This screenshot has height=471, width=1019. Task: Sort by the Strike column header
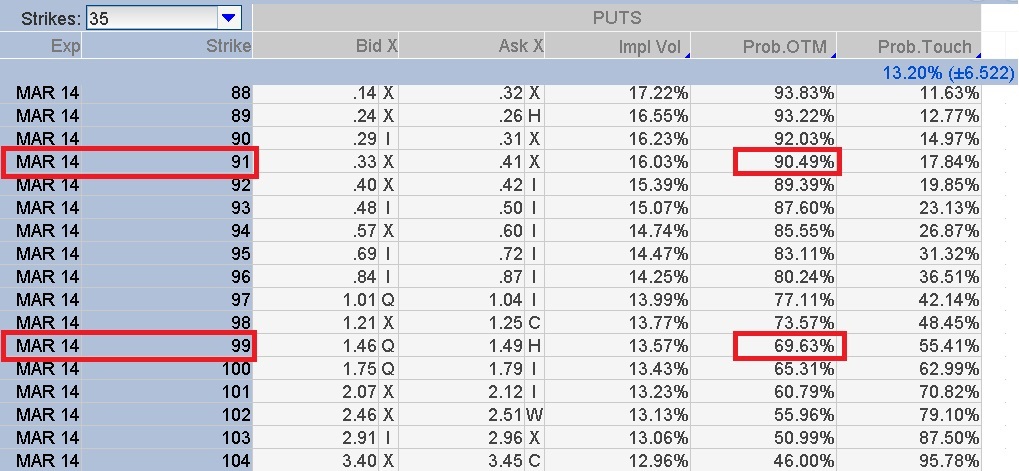(x=228, y=45)
